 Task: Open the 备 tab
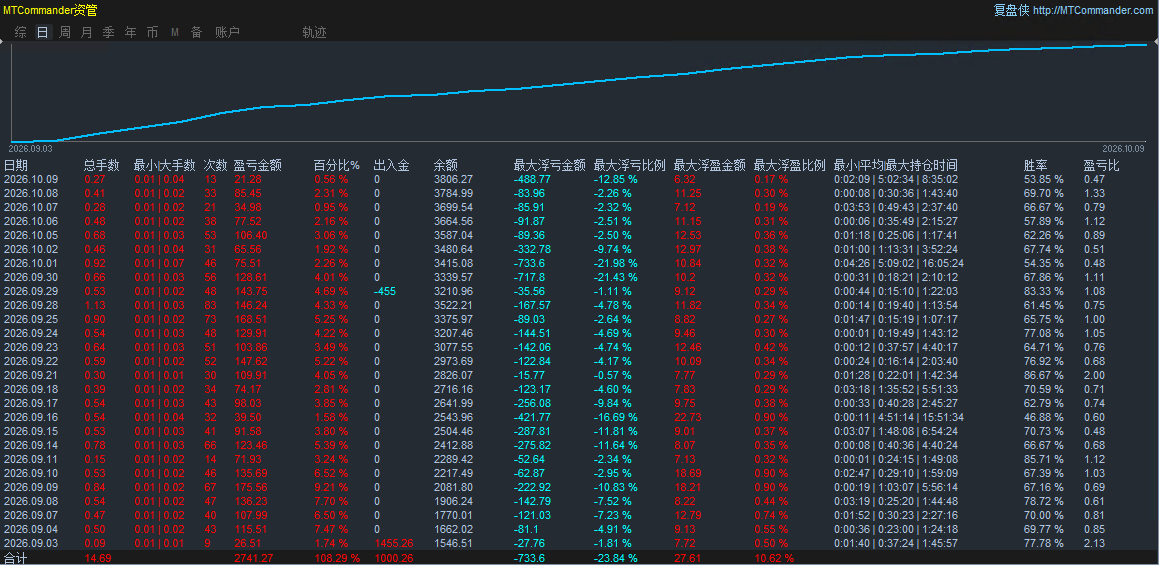[x=197, y=32]
